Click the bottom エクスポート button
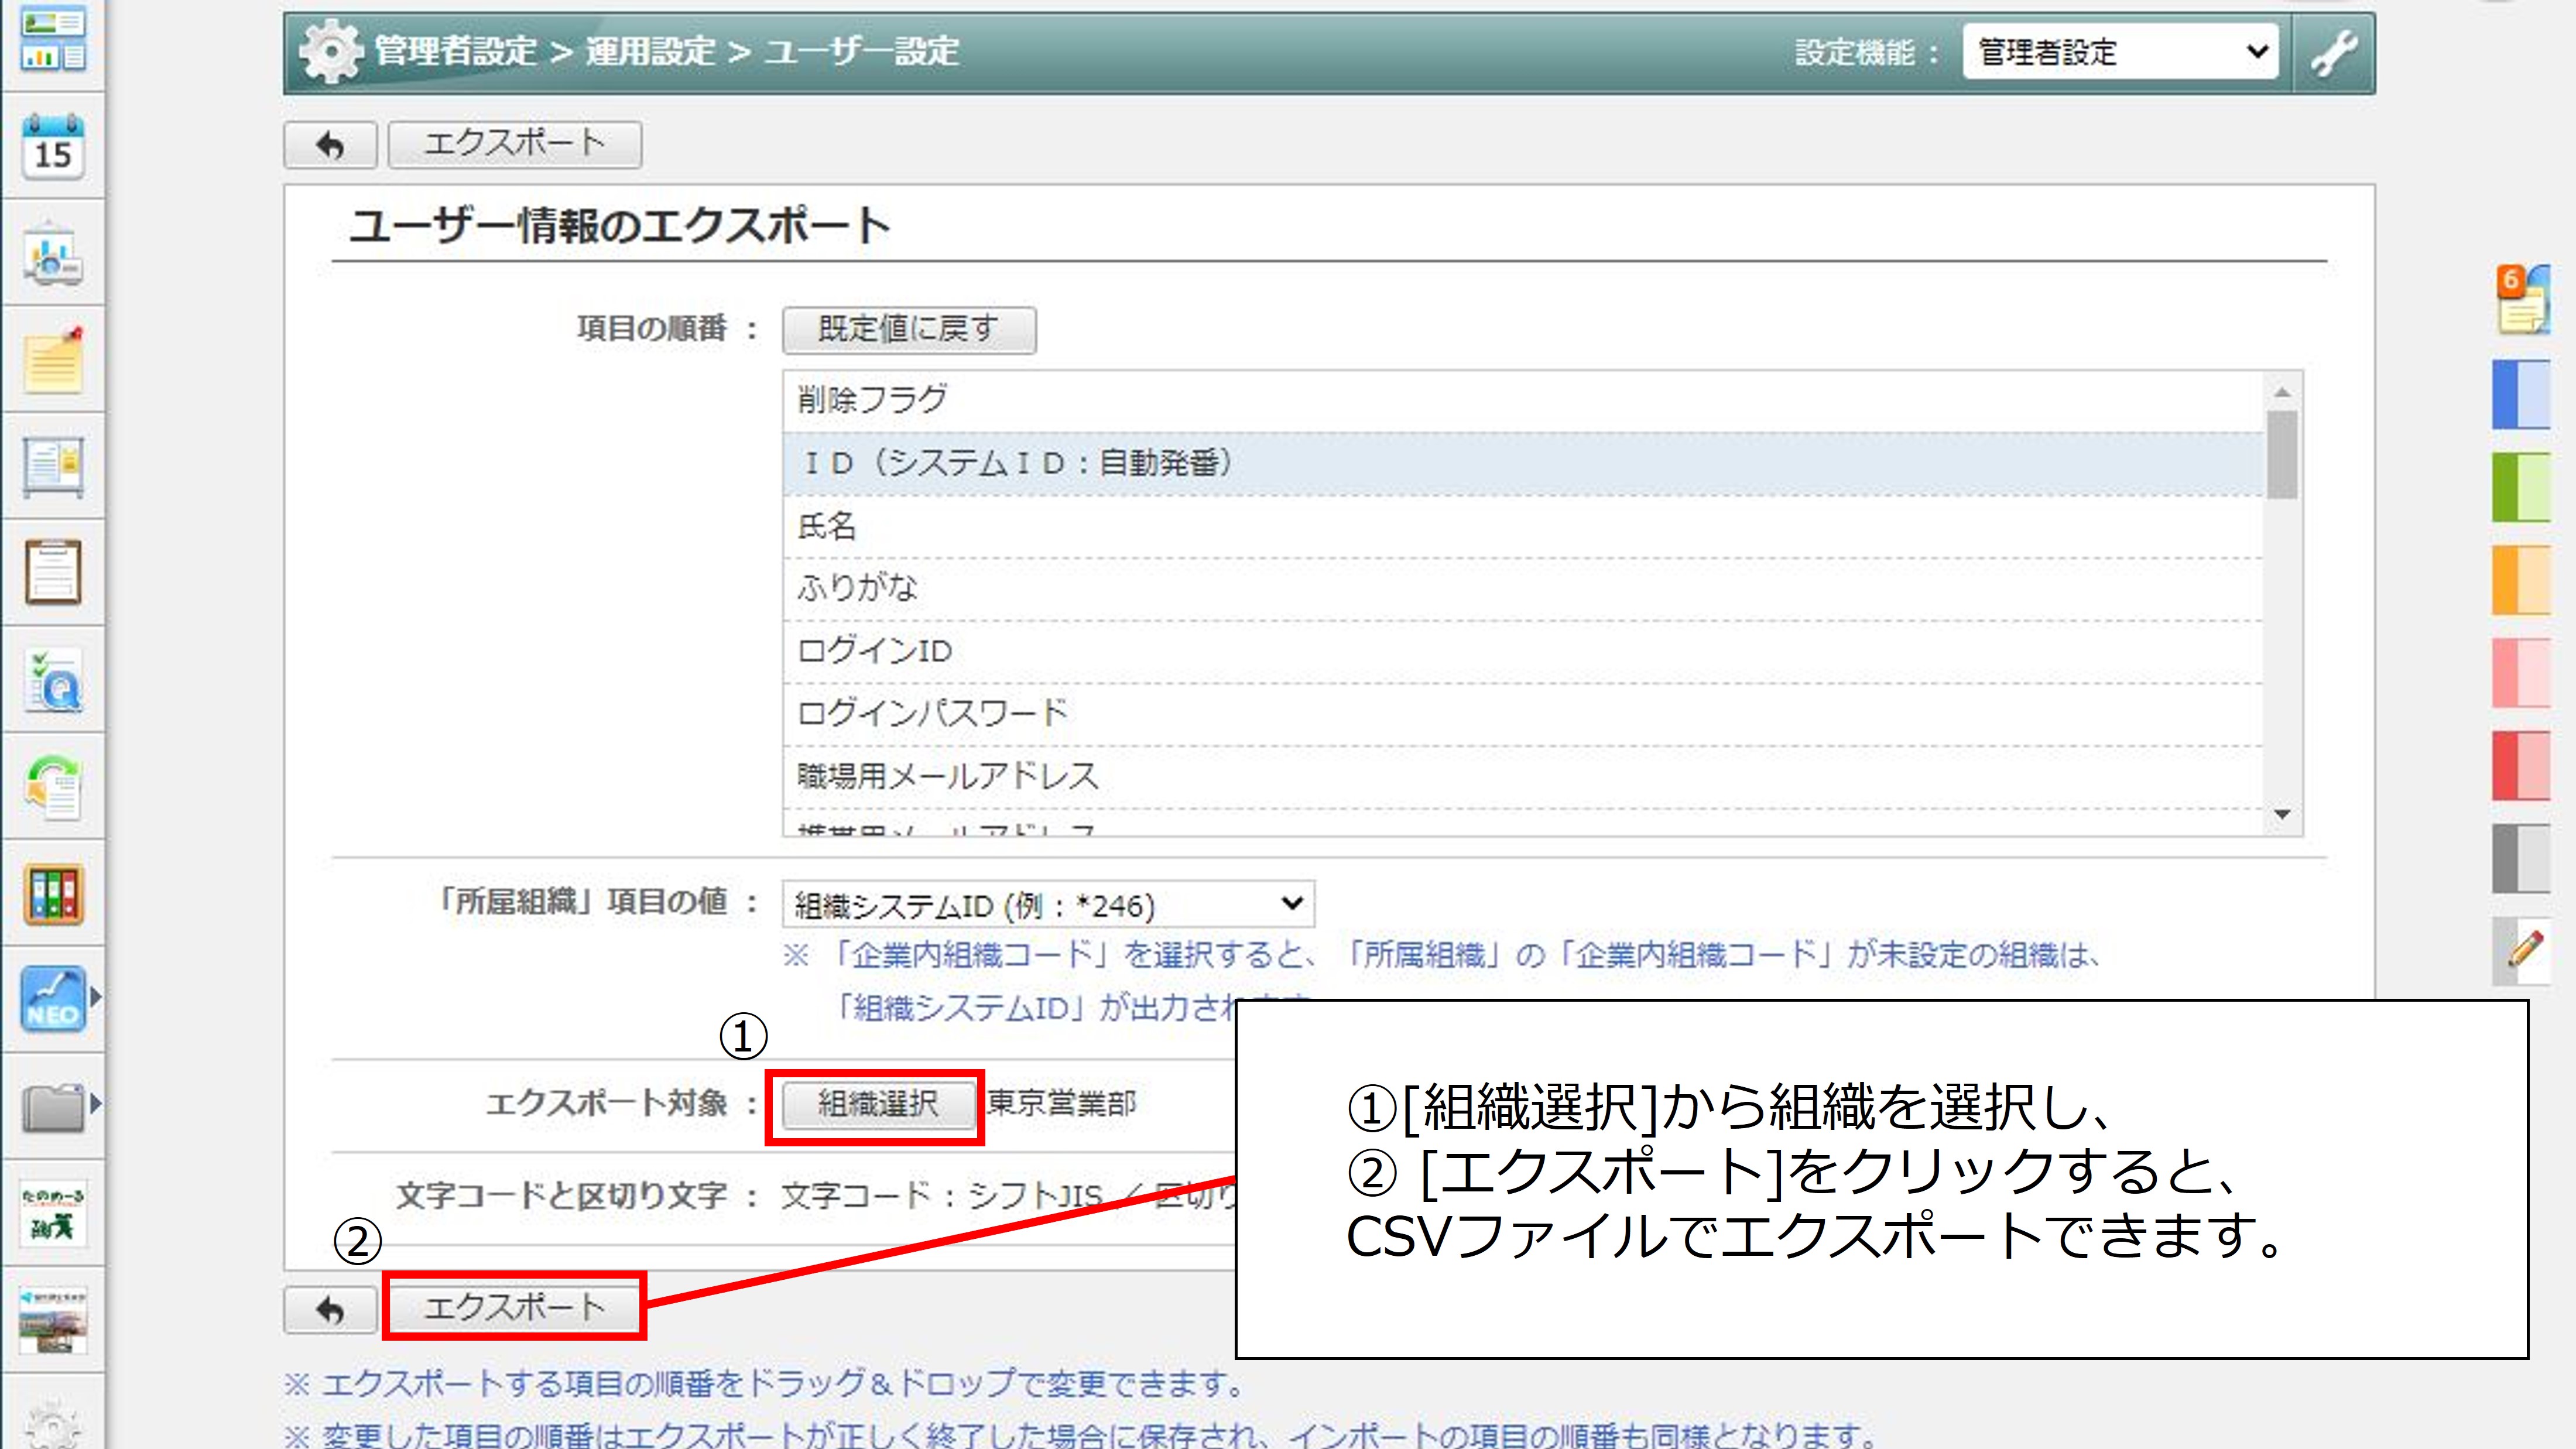This screenshot has height=1449, width=2576. click(x=514, y=1307)
